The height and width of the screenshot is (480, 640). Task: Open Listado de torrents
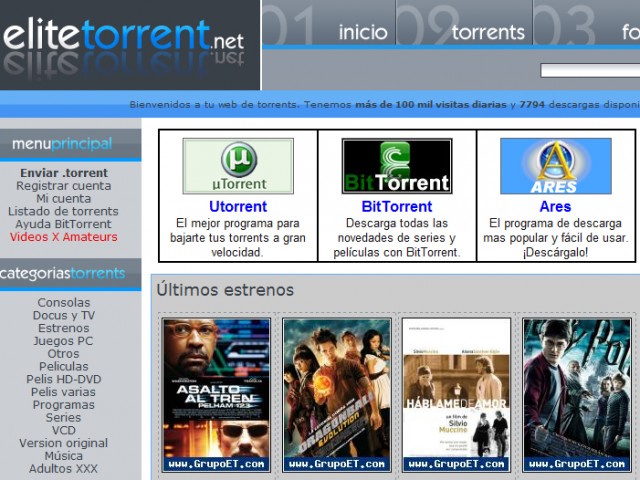(x=63, y=211)
